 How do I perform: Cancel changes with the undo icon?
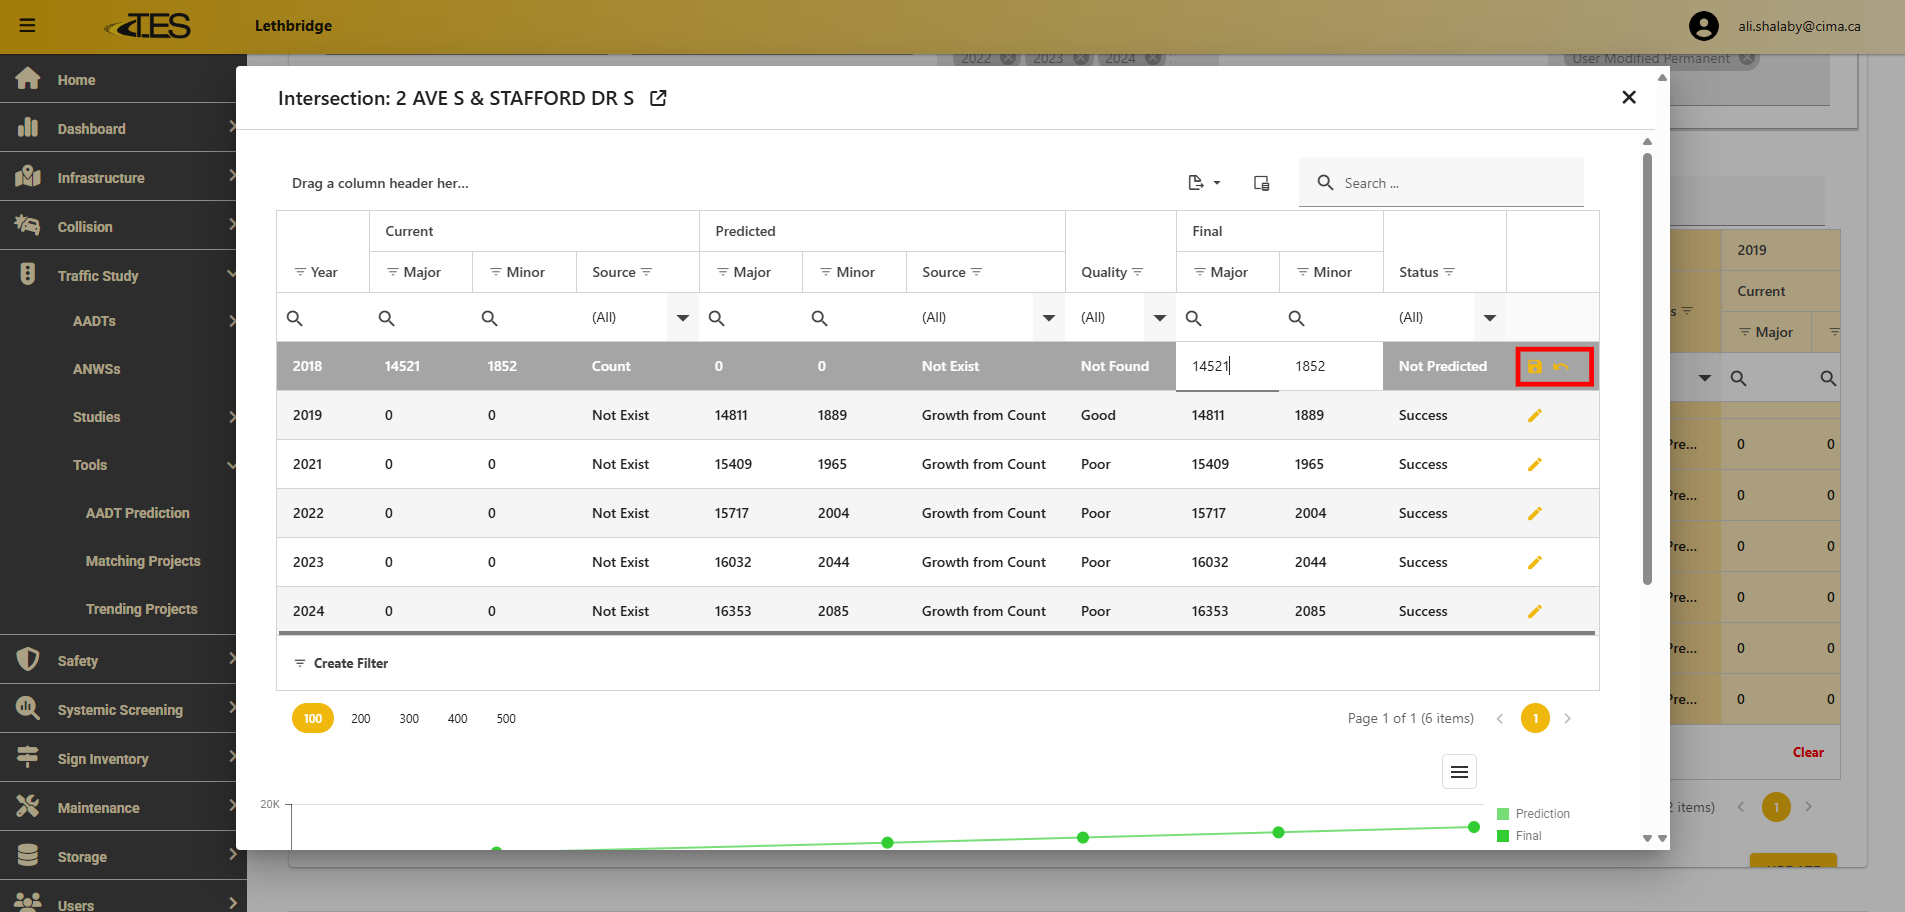click(1561, 367)
